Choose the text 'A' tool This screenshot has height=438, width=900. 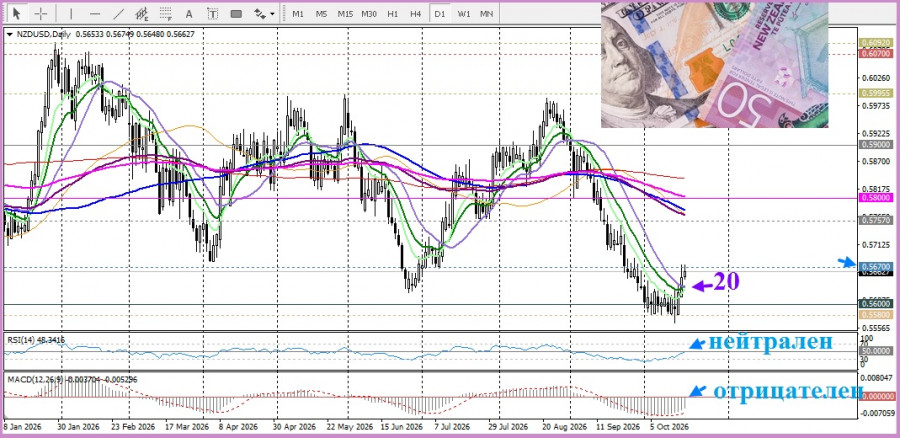coord(189,13)
